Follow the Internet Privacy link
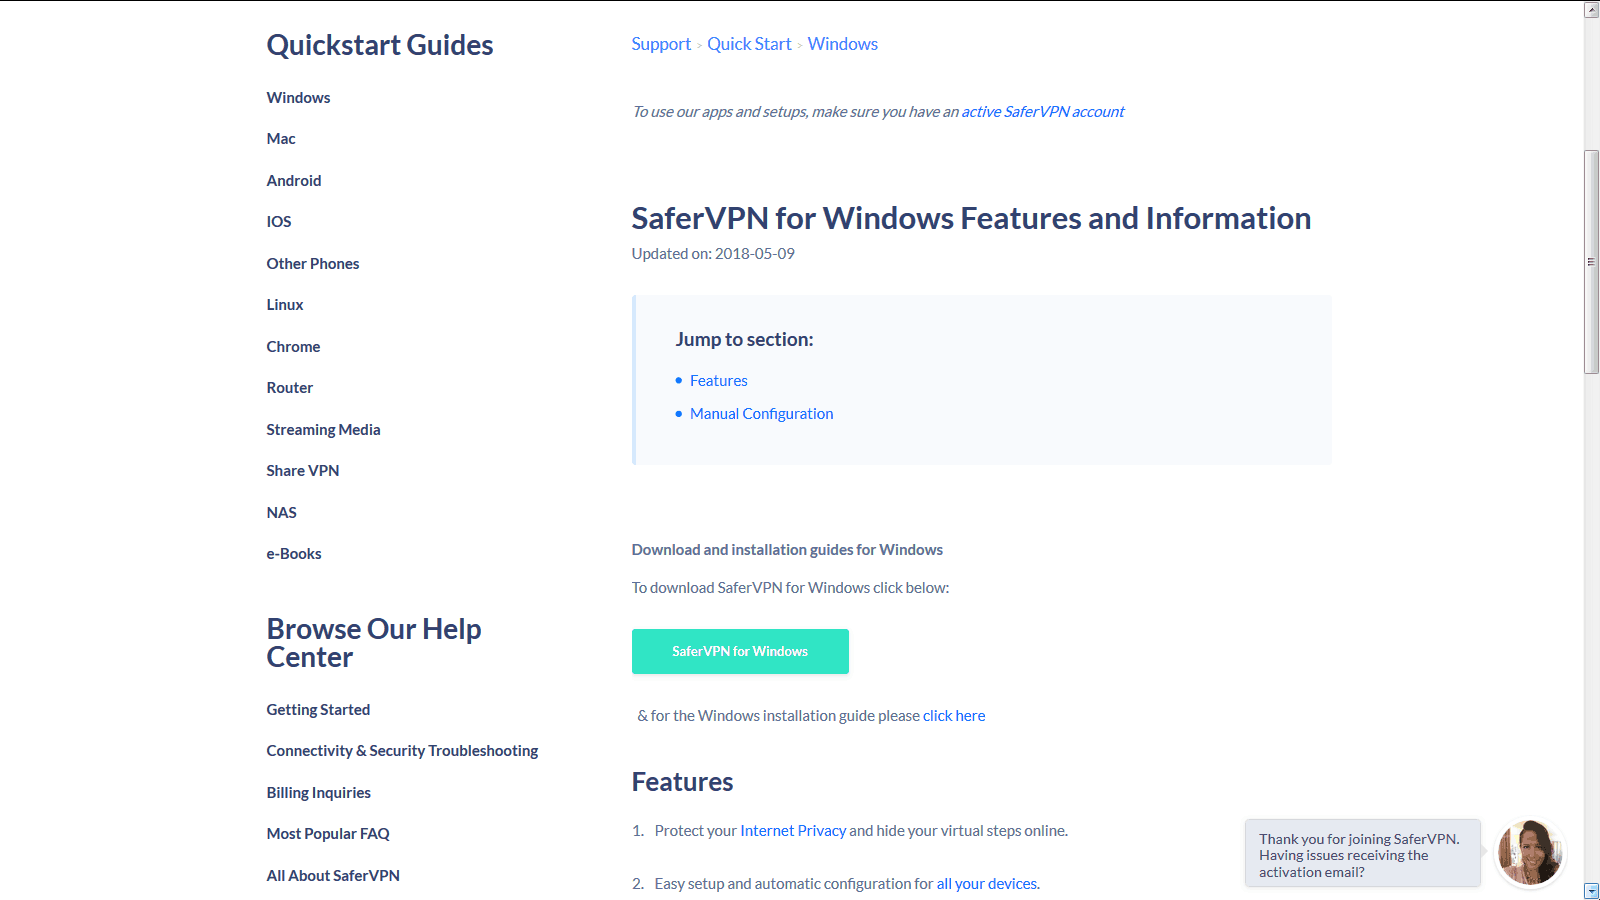Image resolution: width=1600 pixels, height=900 pixels. click(793, 831)
